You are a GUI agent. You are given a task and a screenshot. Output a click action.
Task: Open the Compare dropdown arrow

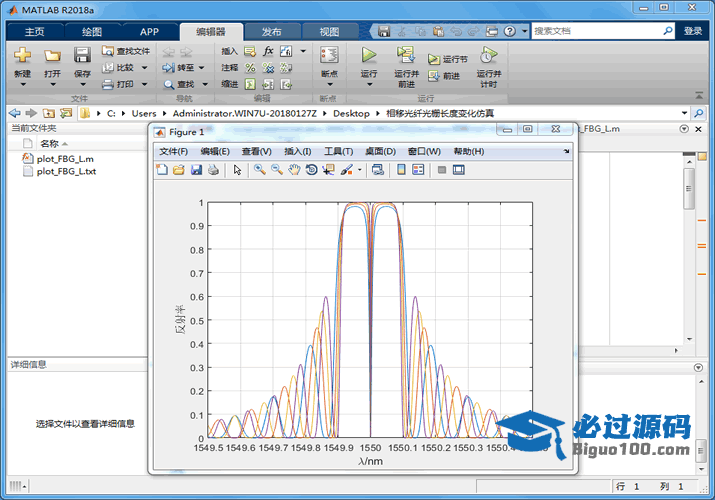coord(145,67)
